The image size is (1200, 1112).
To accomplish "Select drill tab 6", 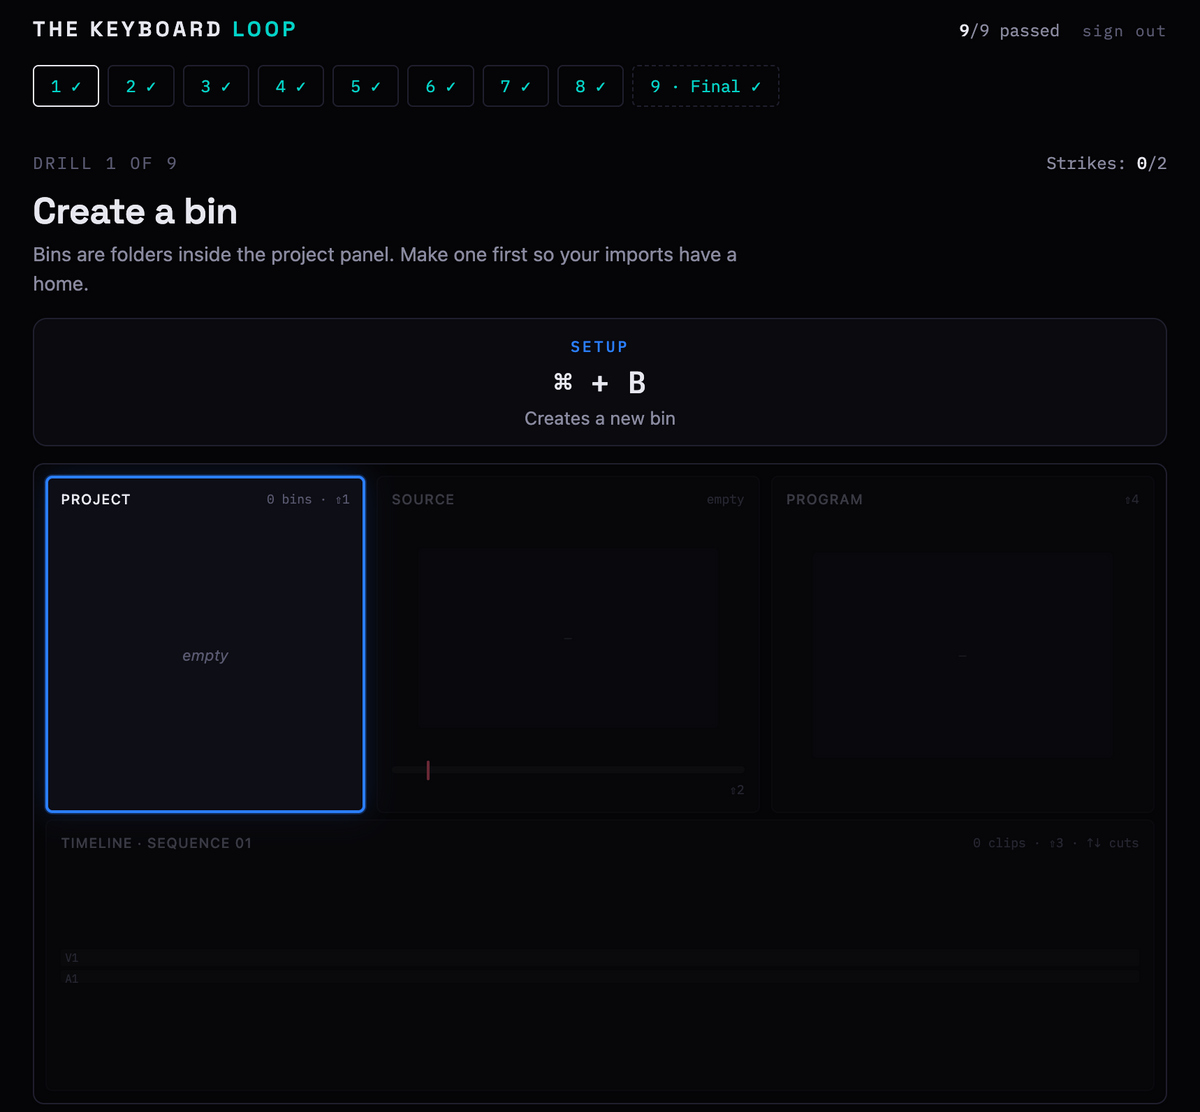I will click(441, 86).
